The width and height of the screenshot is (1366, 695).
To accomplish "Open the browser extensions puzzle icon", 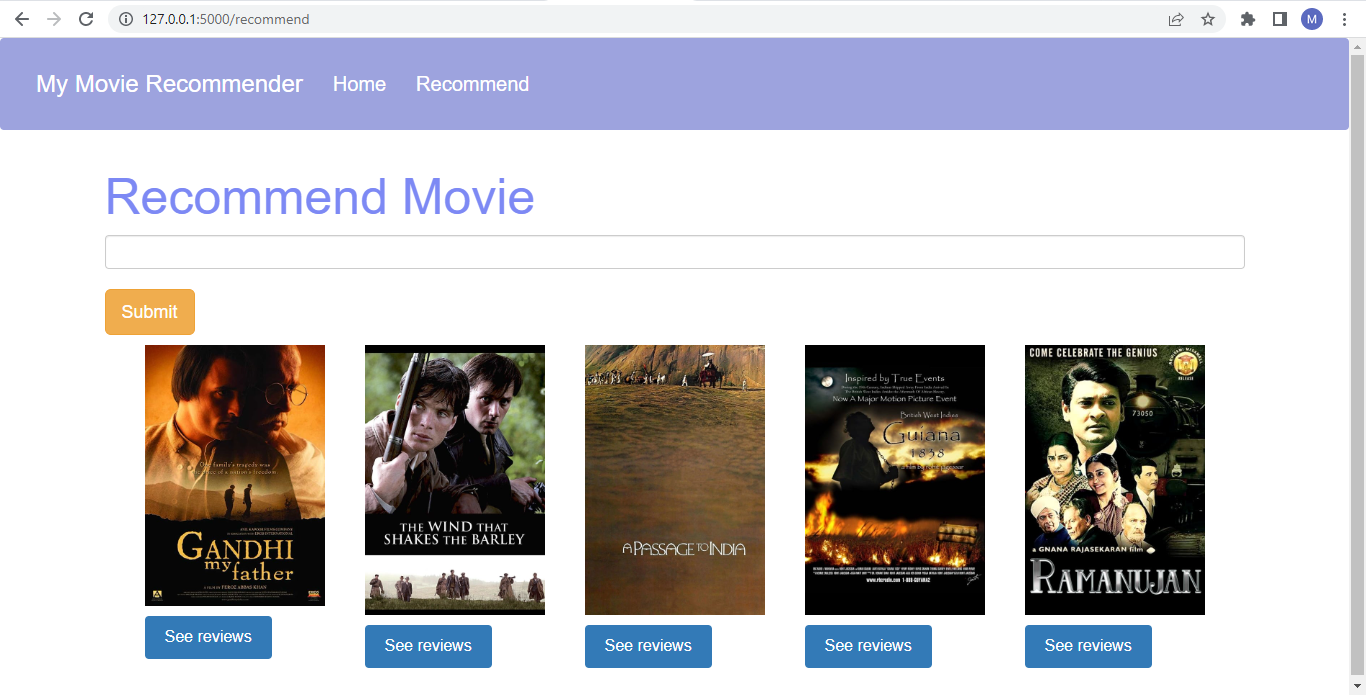I will [1247, 18].
